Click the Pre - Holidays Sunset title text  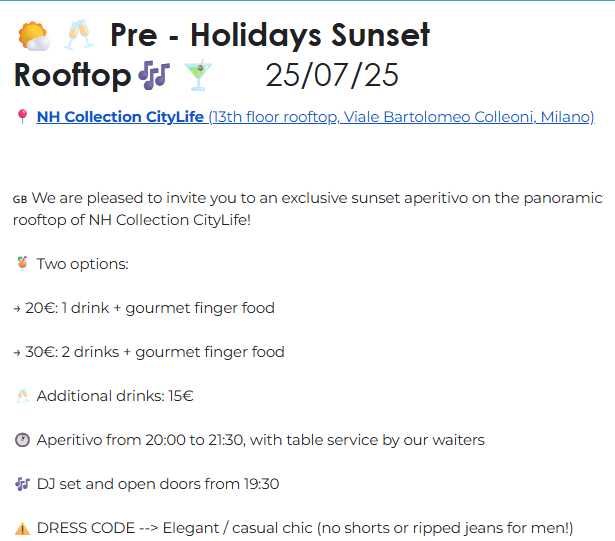pos(270,36)
